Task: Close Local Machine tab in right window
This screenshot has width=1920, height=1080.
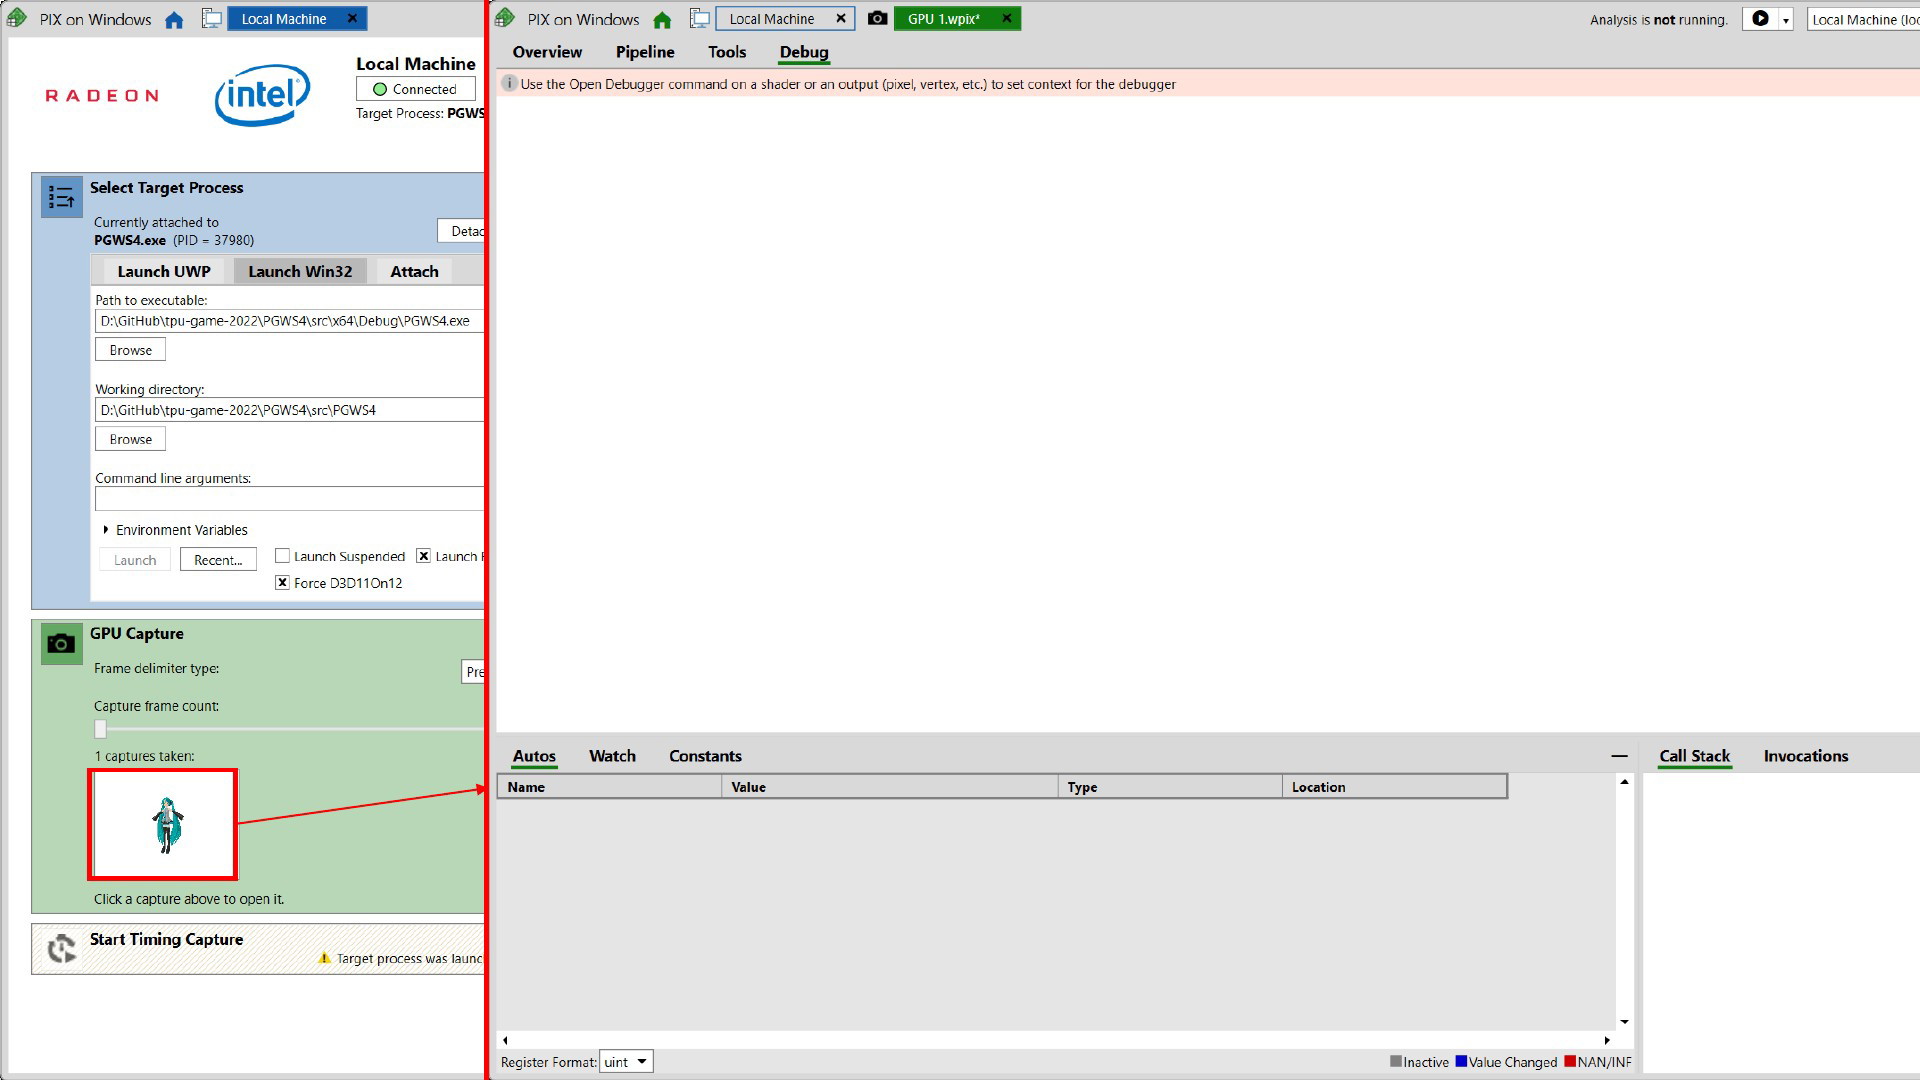Action: click(840, 18)
